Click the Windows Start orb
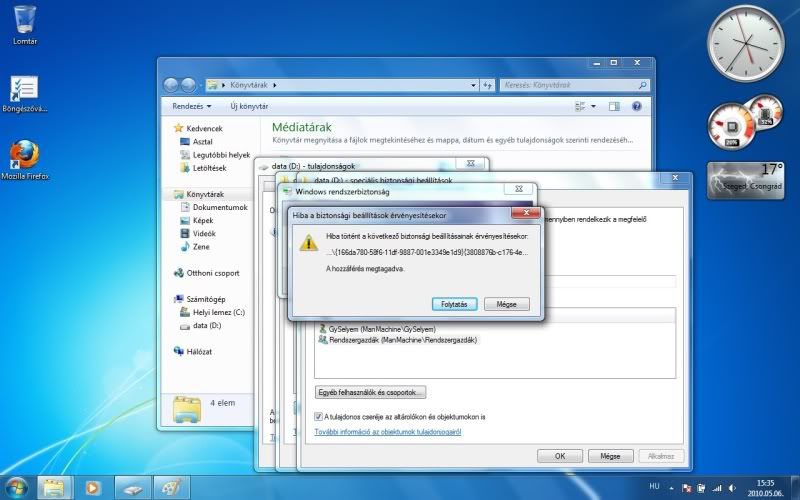The width and height of the screenshot is (800, 500). coord(15,487)
